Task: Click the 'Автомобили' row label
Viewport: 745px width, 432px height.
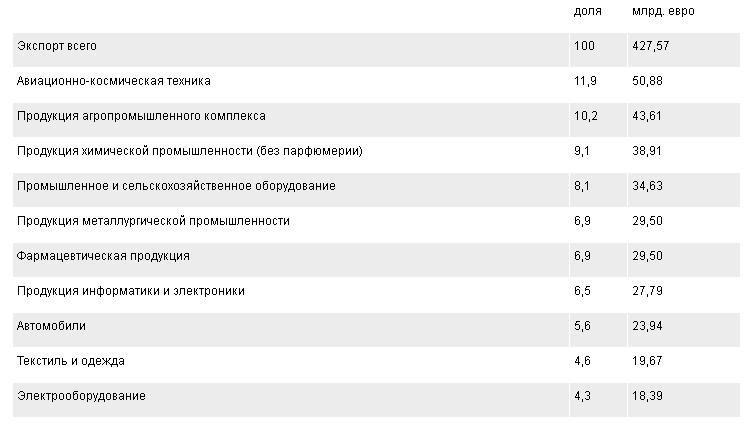Action: coord(51,326)
